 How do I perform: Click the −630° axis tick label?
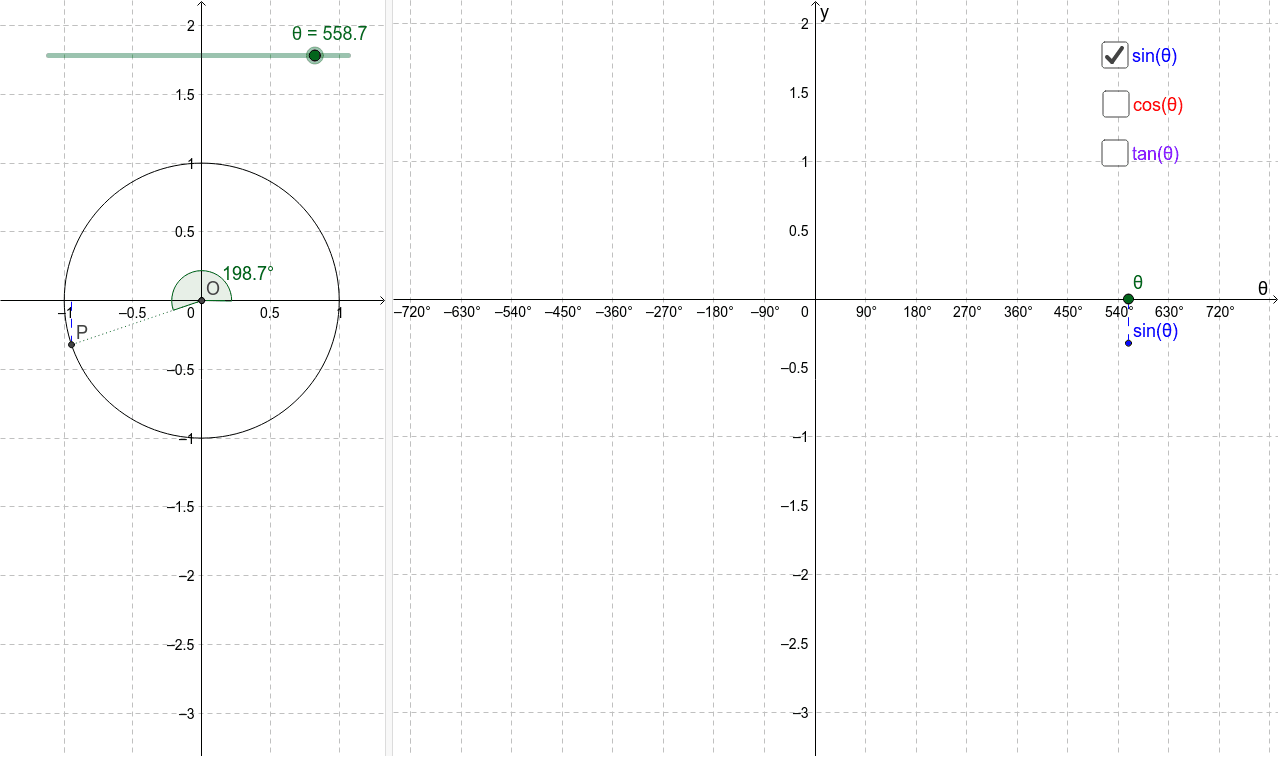click(x=462, y=312)
